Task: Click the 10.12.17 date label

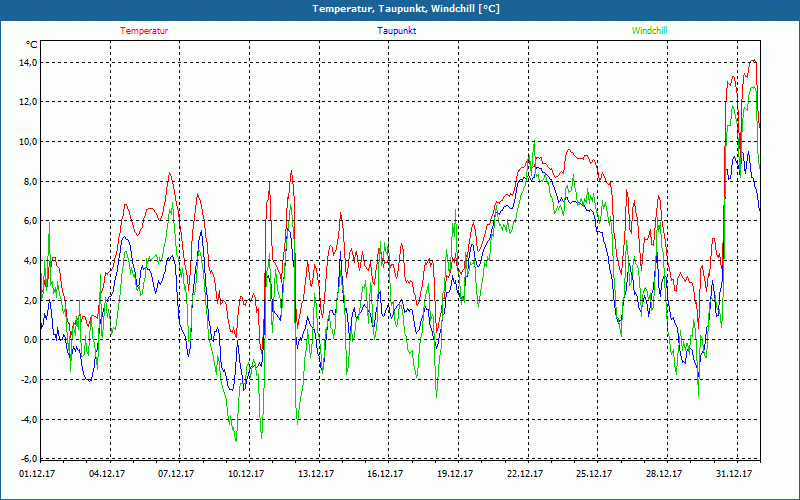Action: (246, 474)
